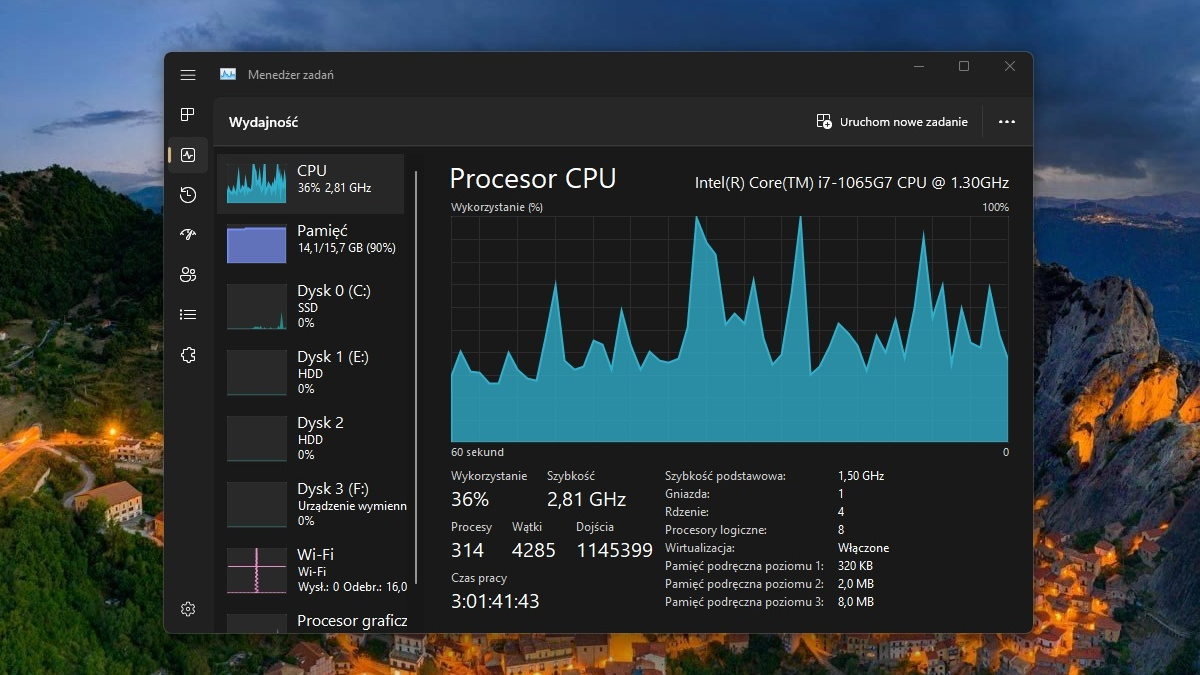Open the Users page icon
Screen dimensions: 1200x675
coord(188,275)
